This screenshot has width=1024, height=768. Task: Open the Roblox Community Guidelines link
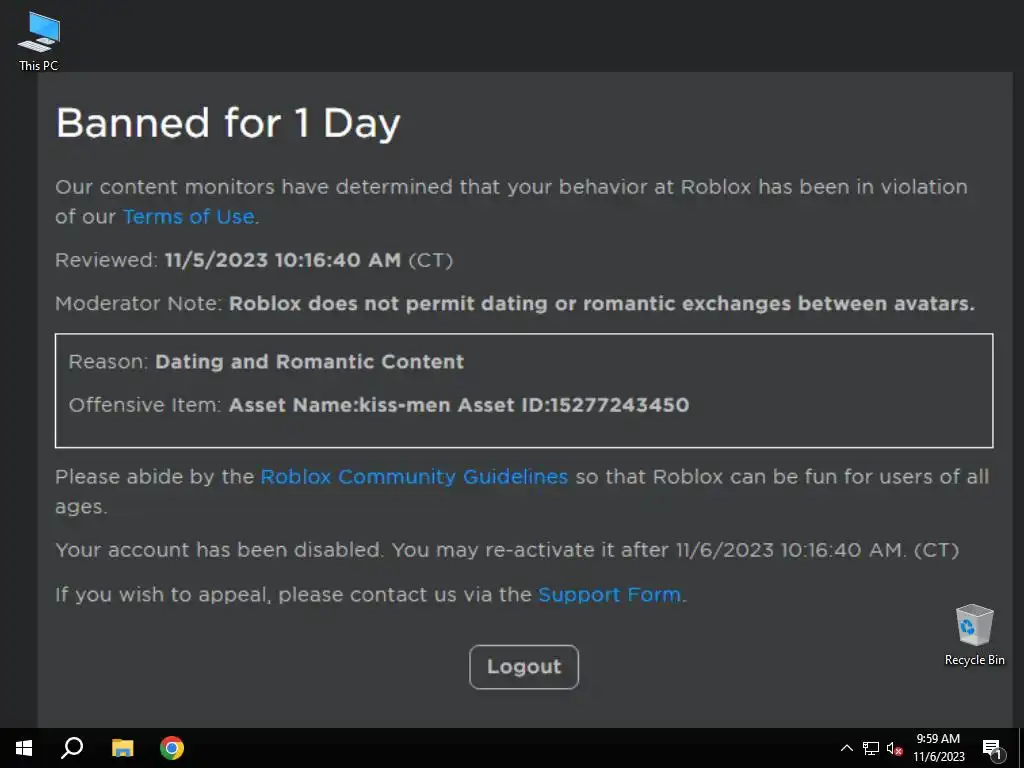click(x=414, y=477)
